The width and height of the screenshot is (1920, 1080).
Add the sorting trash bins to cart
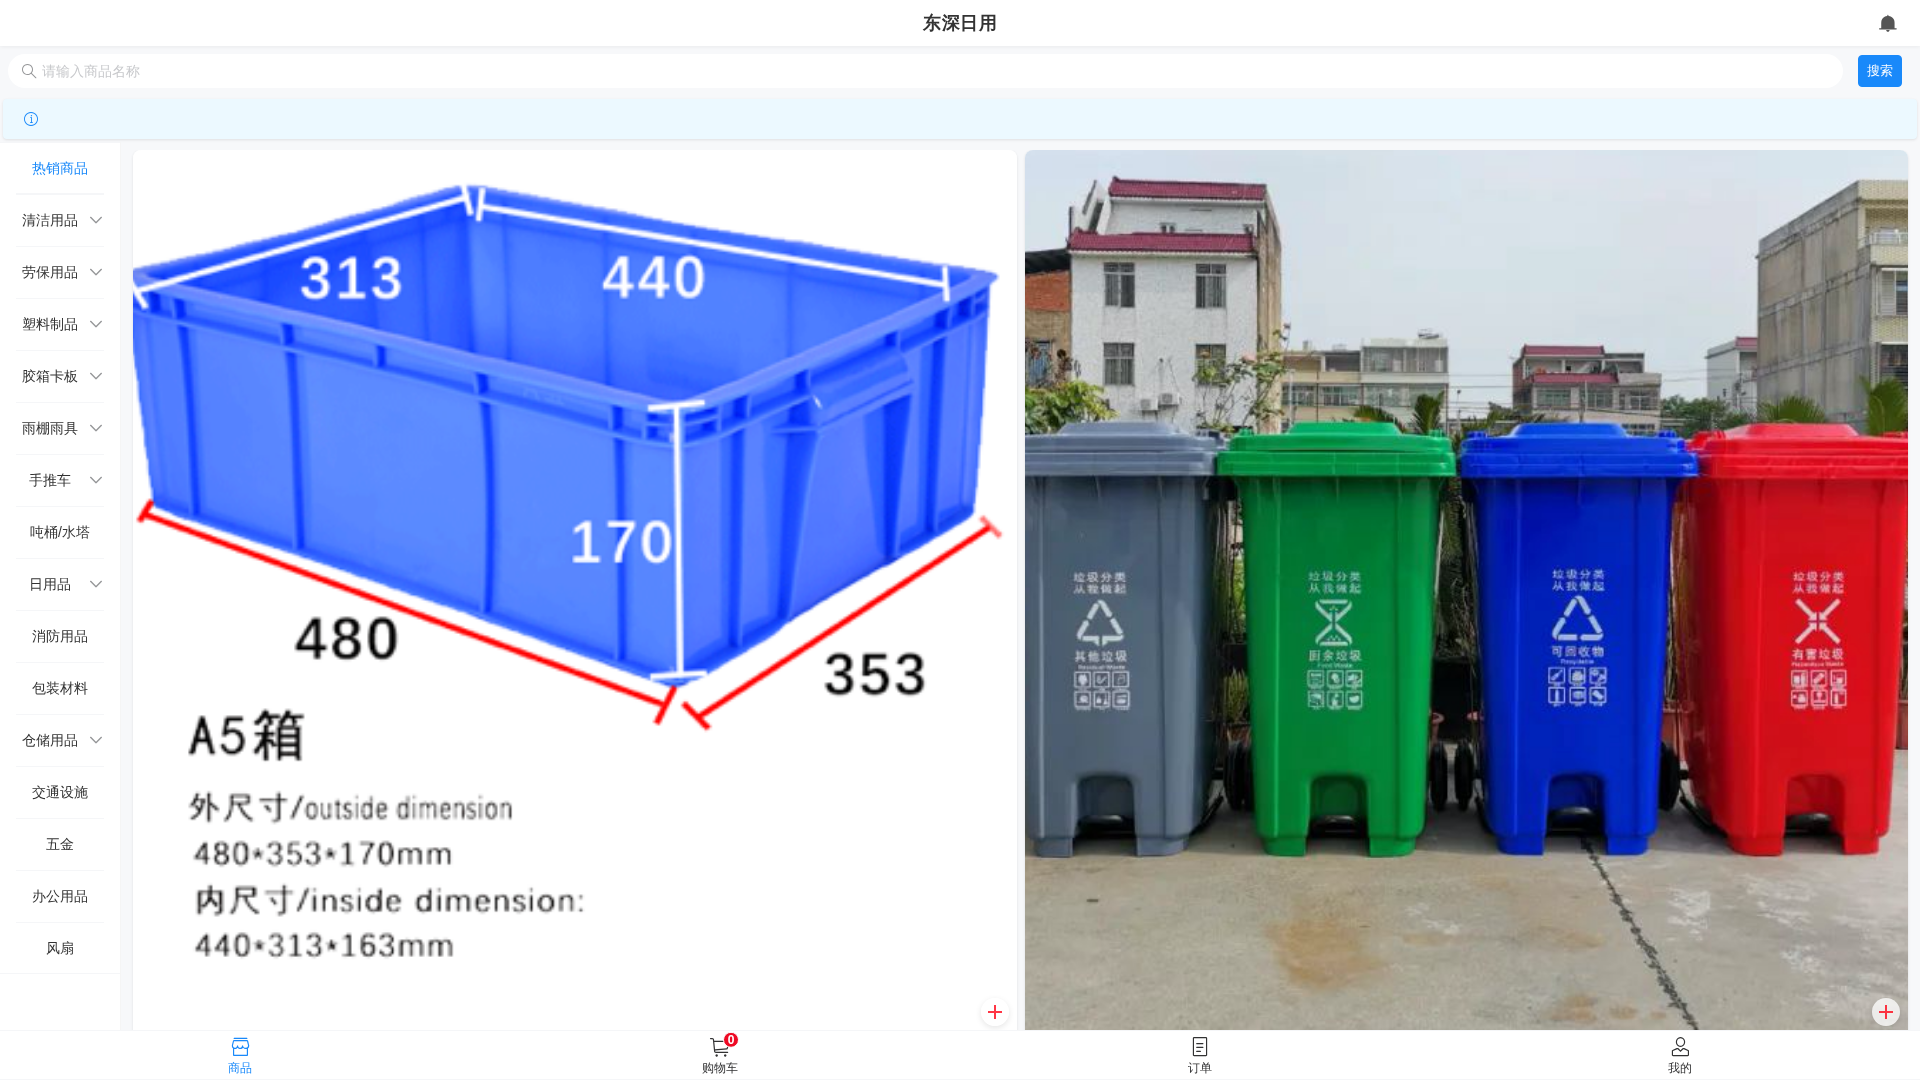click(1885, 1012)
